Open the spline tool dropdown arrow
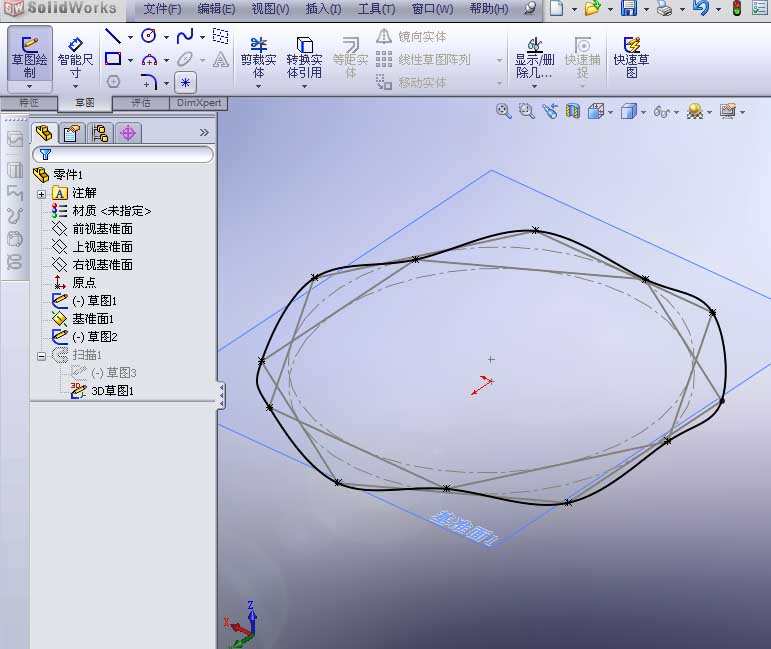Image resolution: width=771 pixels, height=649 pixels. point(202,37)
